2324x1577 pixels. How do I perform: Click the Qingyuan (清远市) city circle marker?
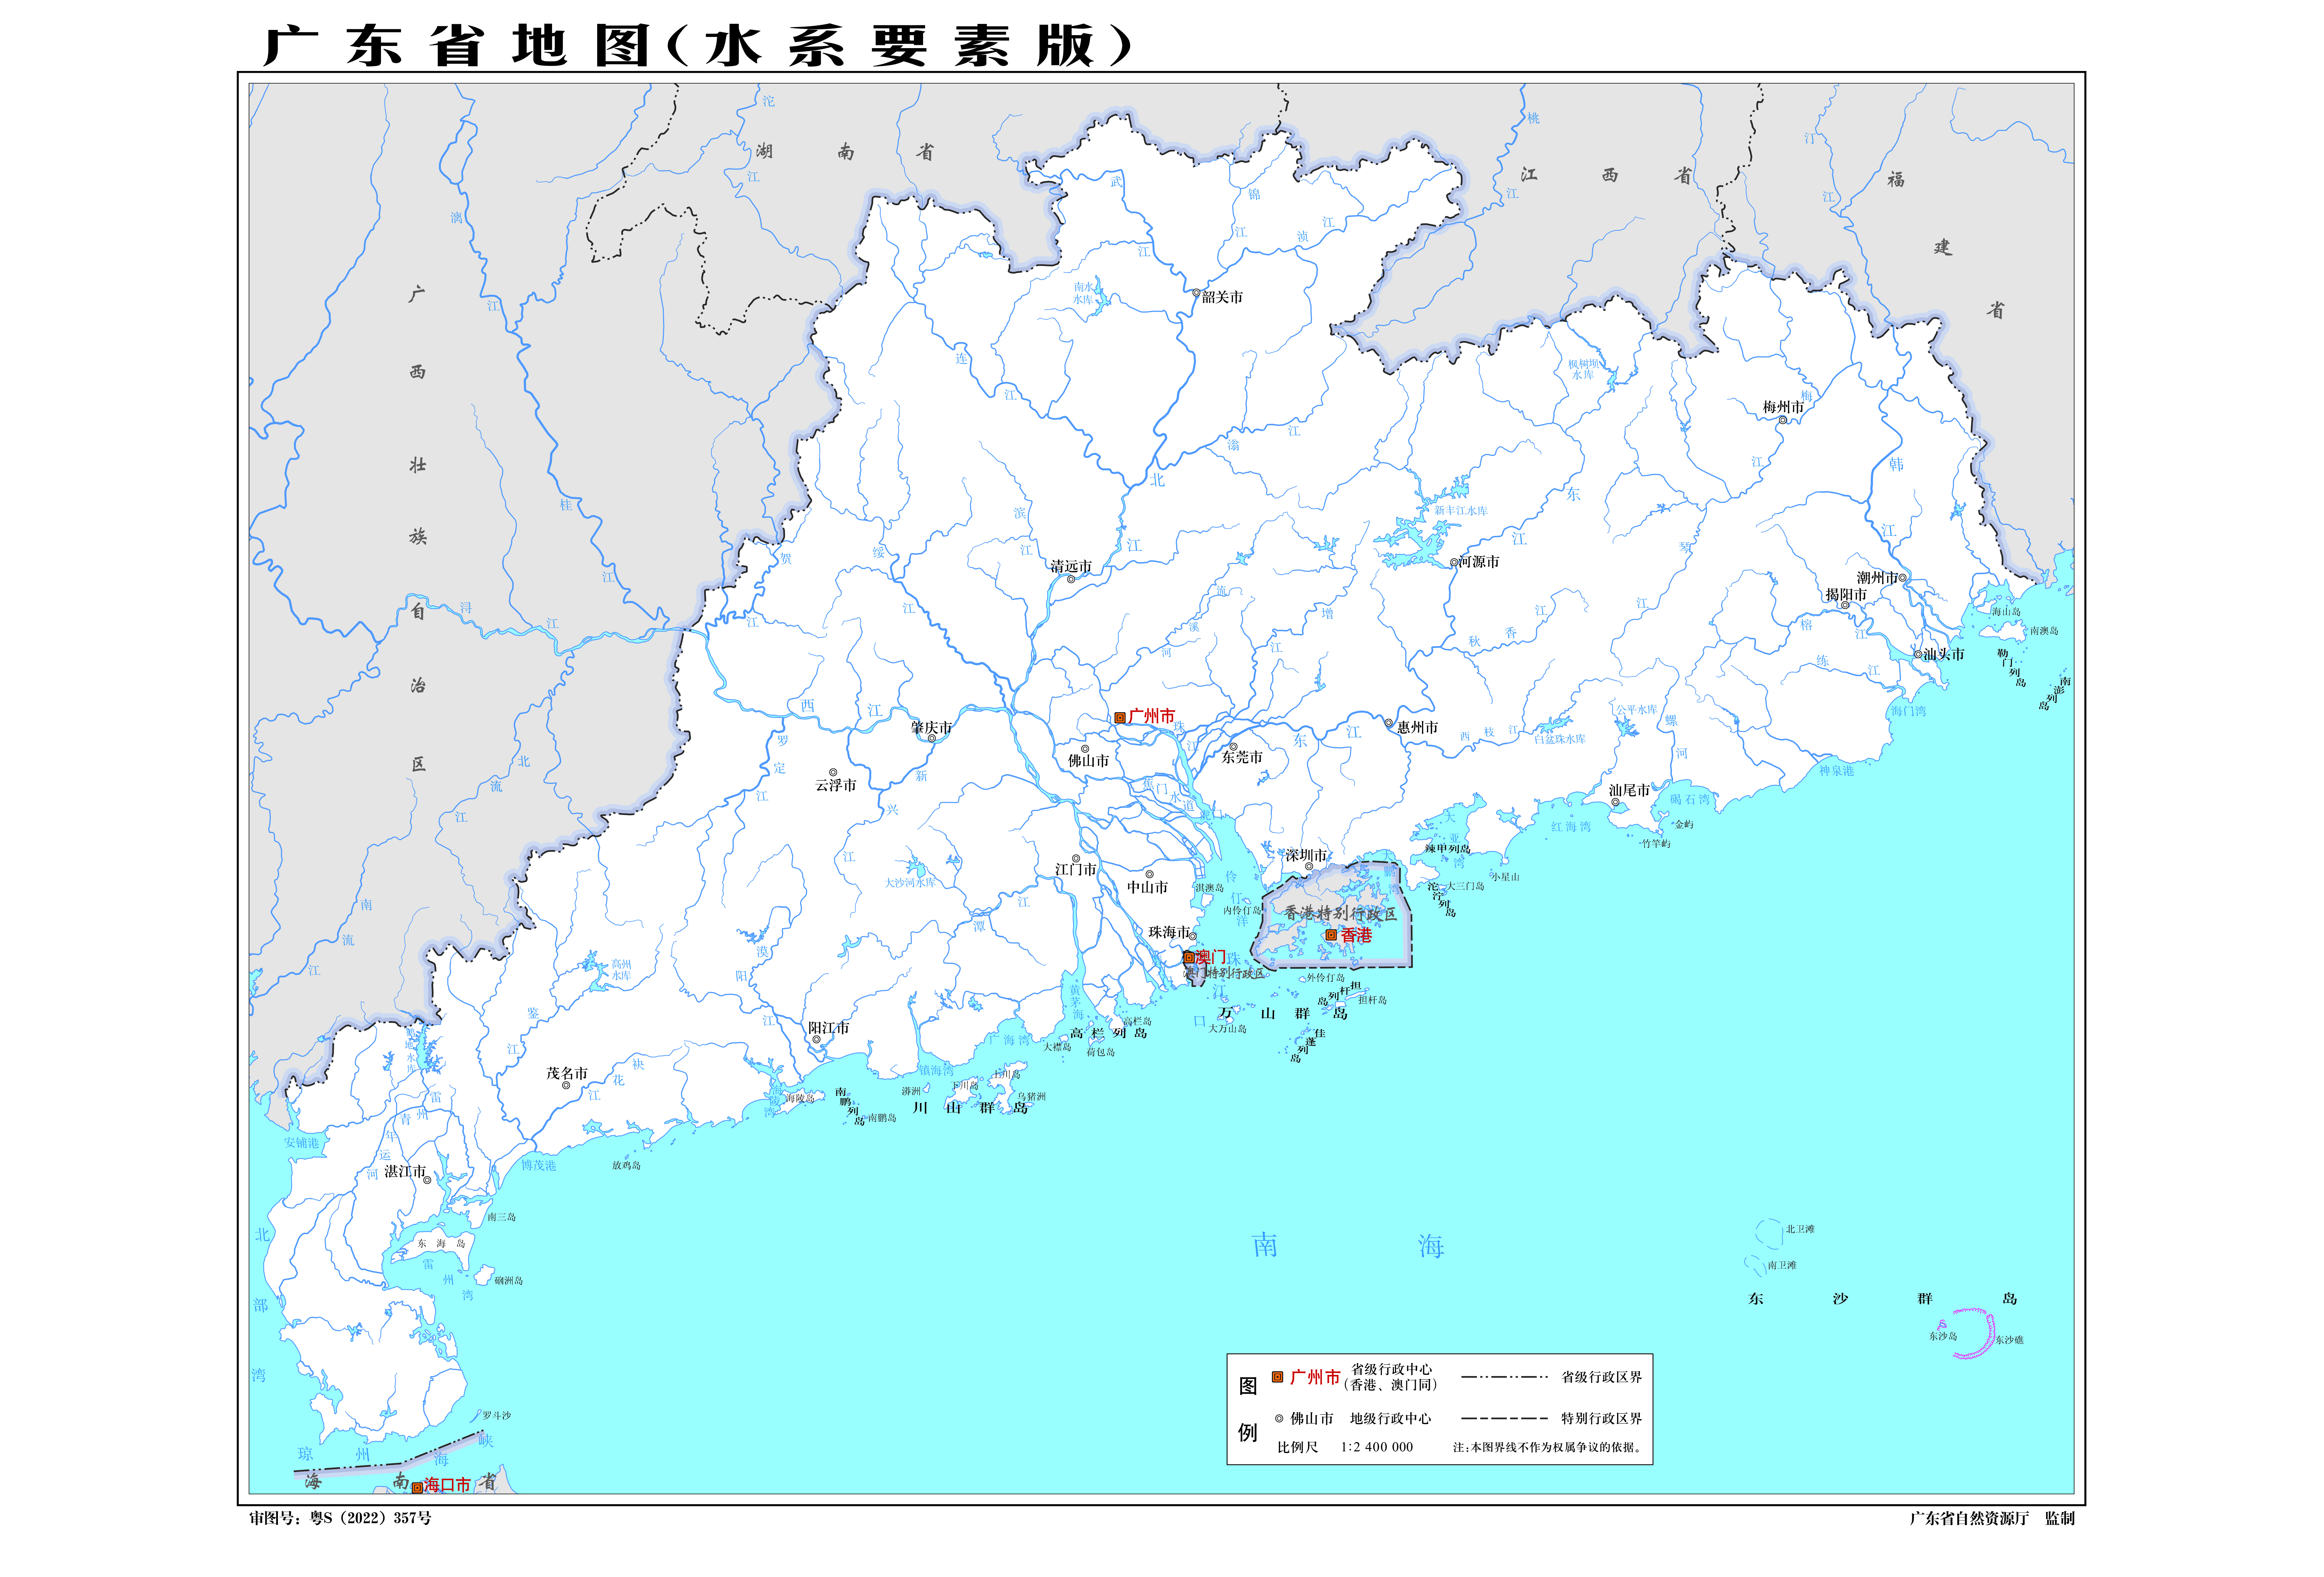pos(1071,579)
